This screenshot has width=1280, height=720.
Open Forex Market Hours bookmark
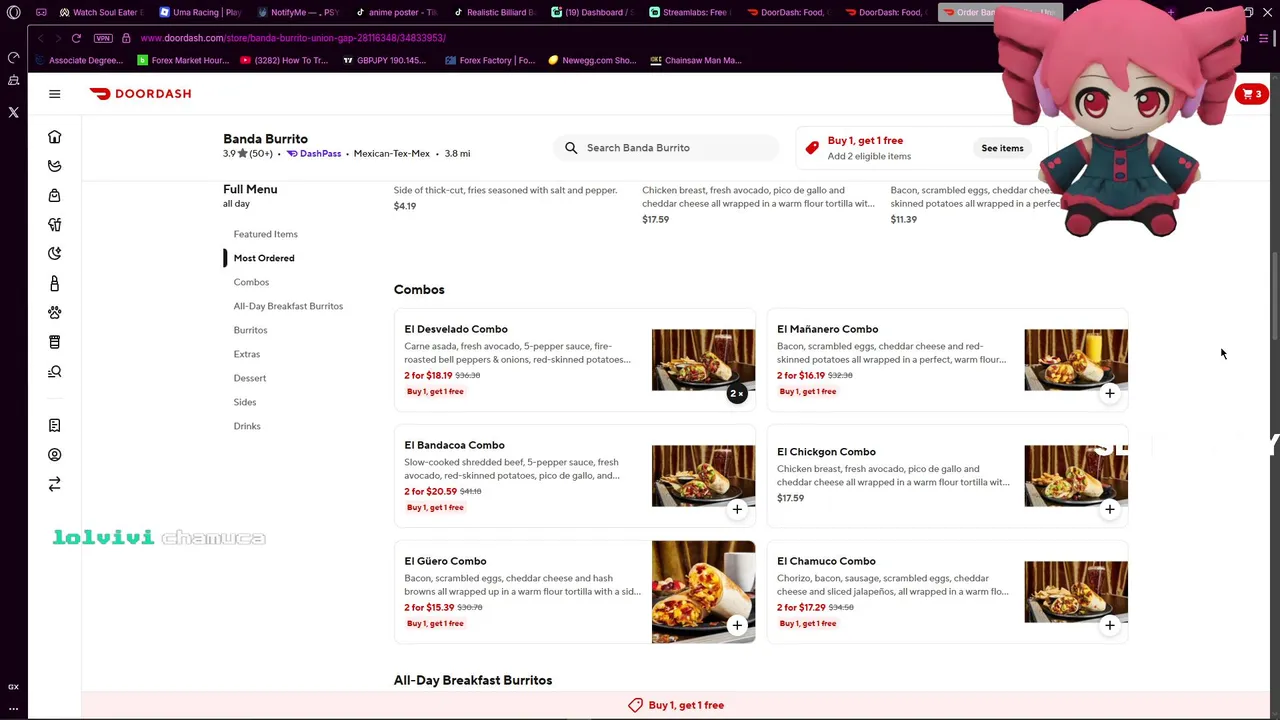(x=183, y=60)
